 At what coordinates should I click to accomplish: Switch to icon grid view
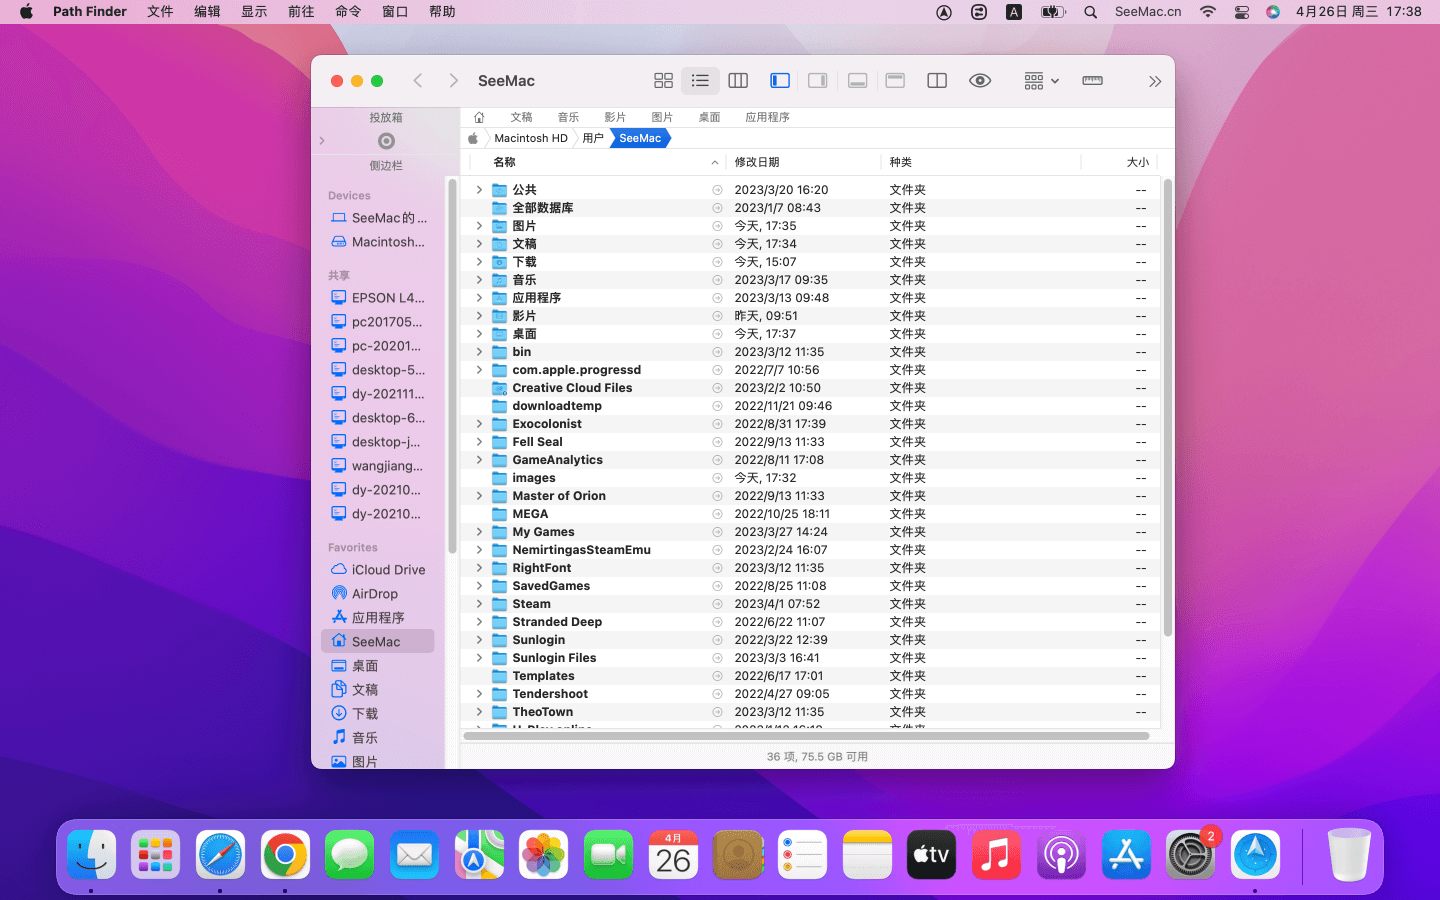point(663,81)
